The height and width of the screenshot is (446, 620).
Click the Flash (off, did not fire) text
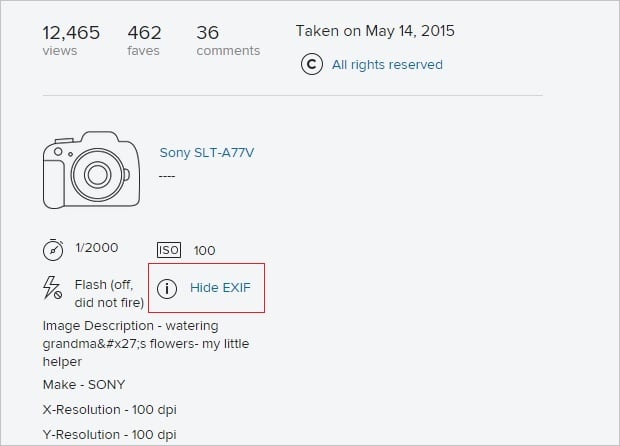point(109,293)
